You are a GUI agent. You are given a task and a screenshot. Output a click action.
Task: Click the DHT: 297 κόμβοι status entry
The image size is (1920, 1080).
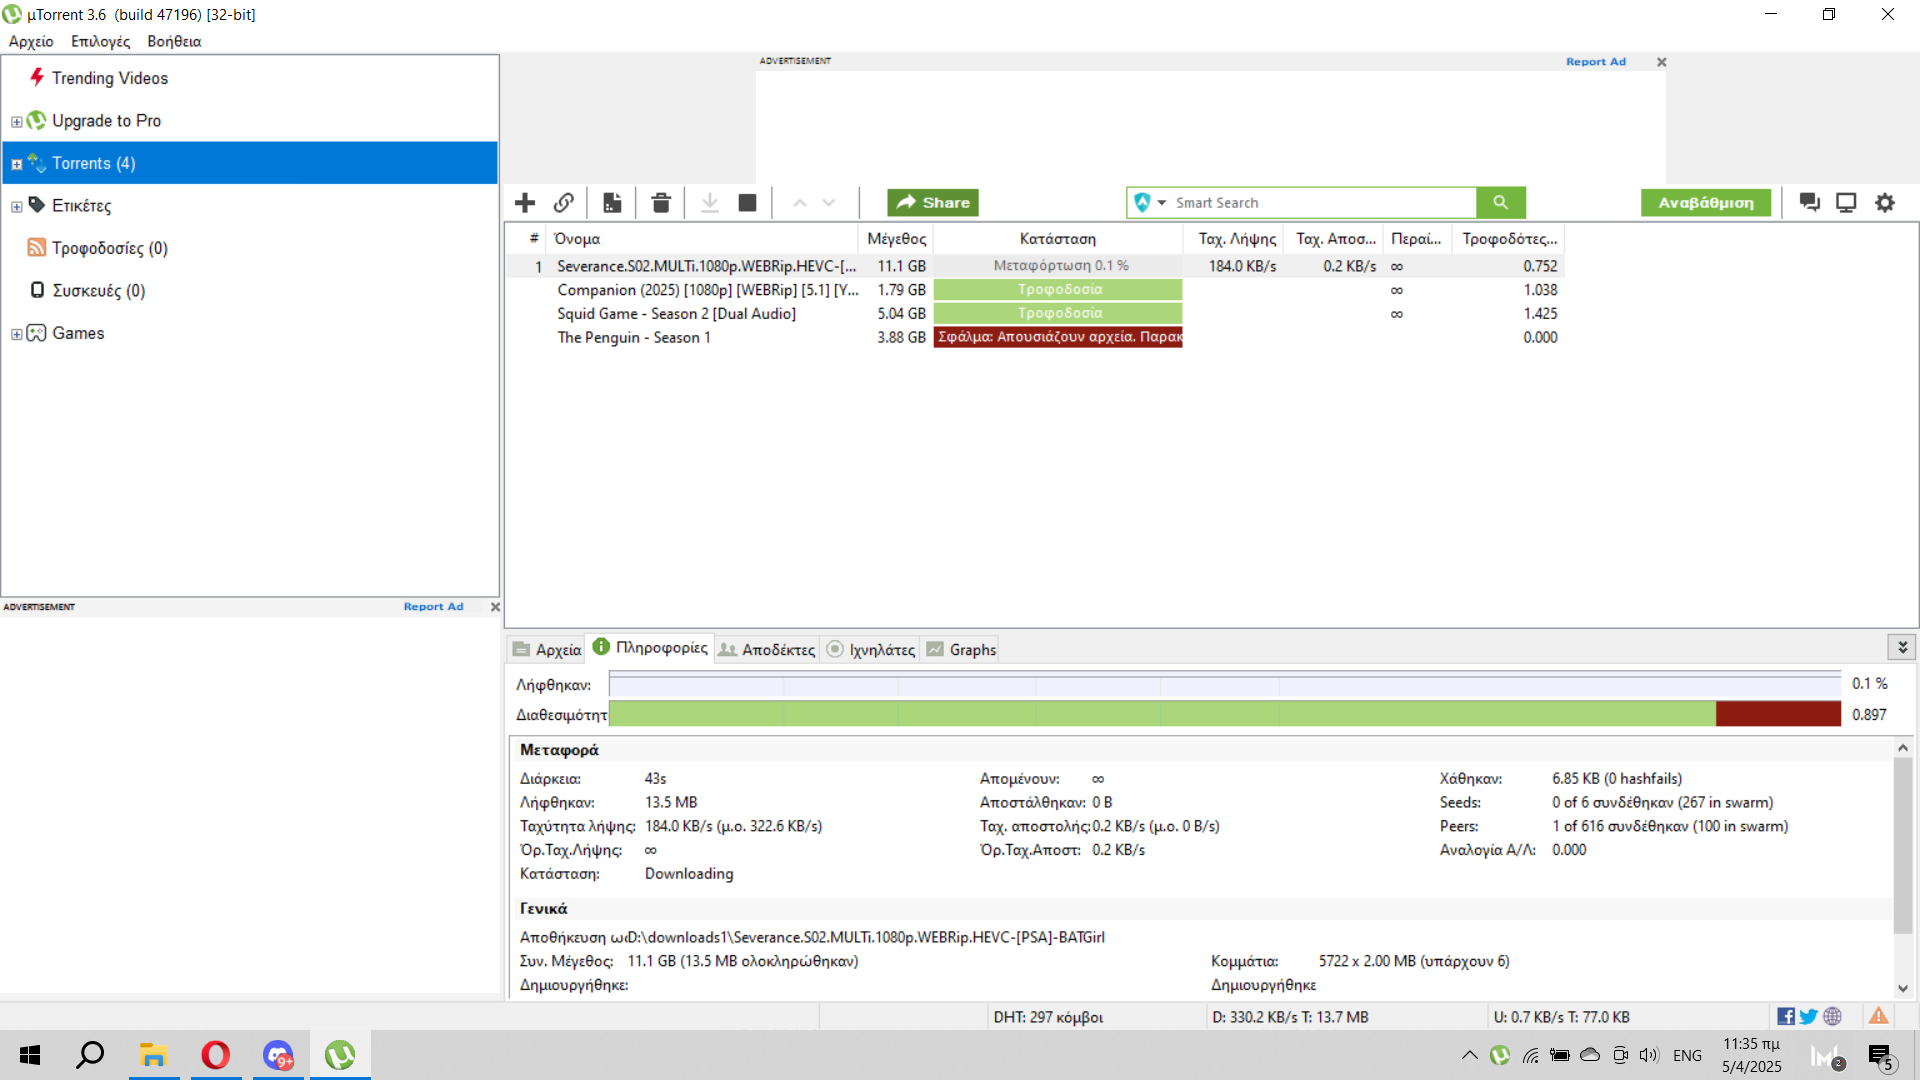1048,1017
